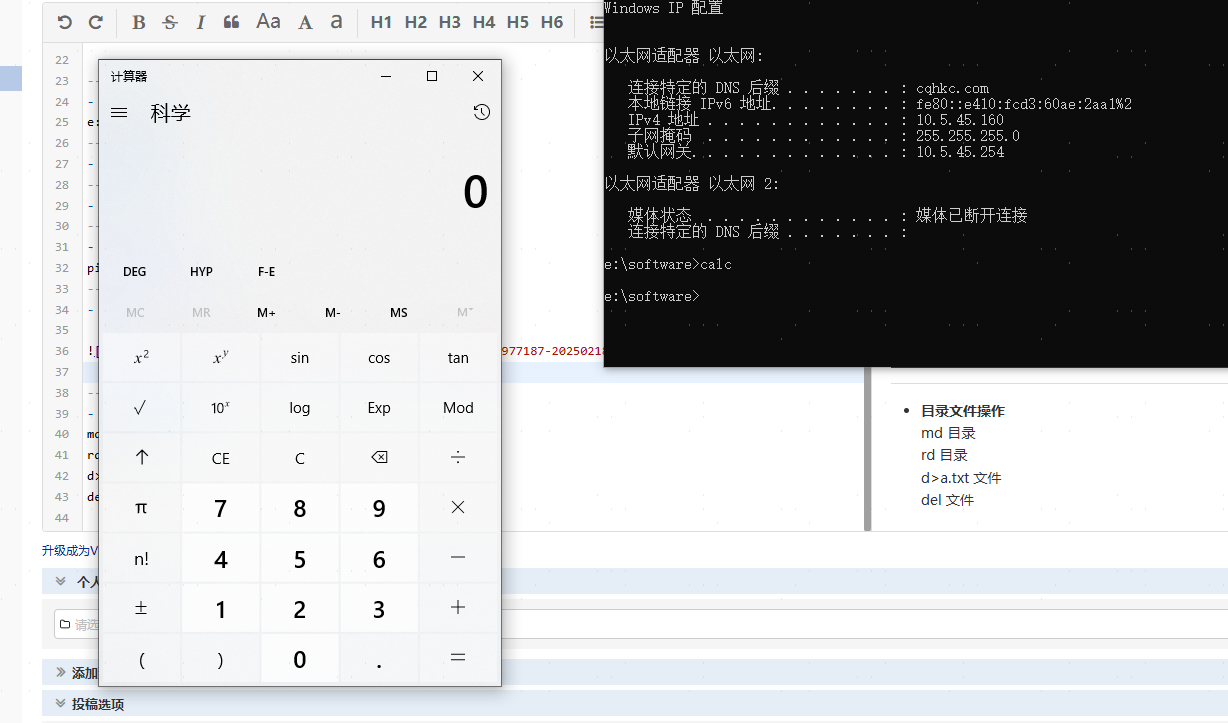Screen dimensions: 1228x723
Task: Click the M+ memory add button
Action: coord(267,313)
